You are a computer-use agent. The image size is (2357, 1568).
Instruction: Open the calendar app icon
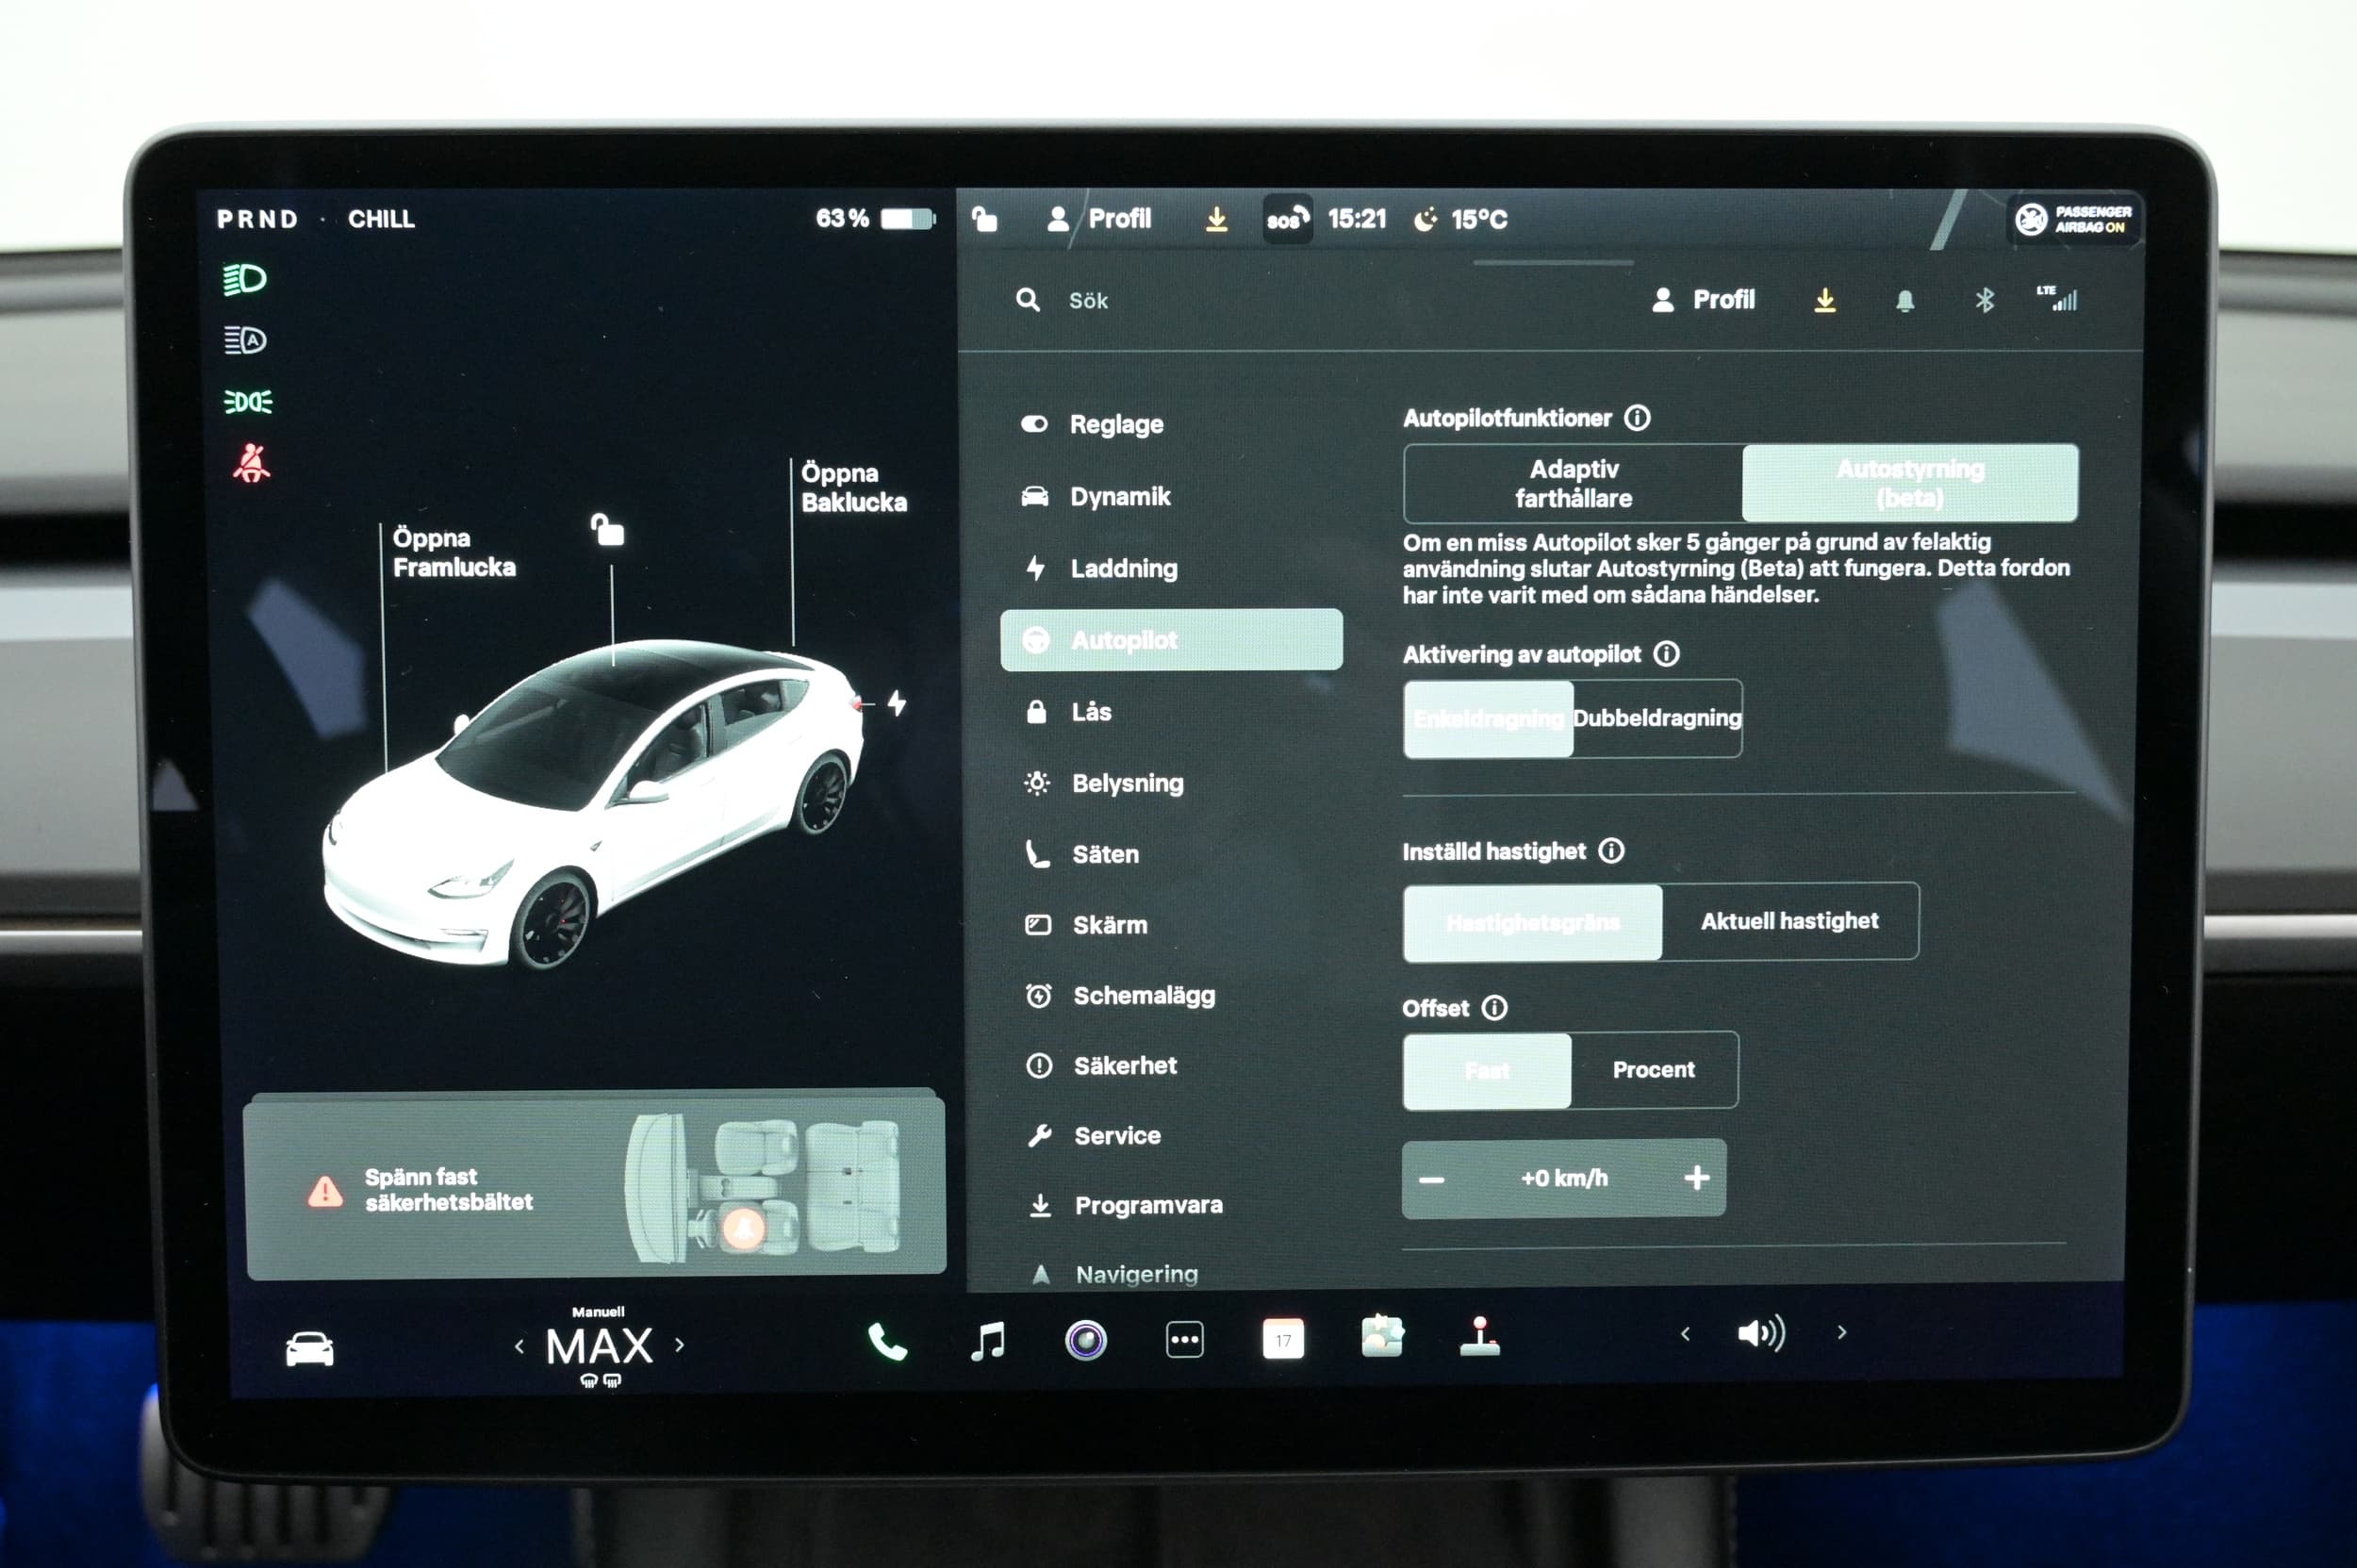click(x=1283, y=1340)
